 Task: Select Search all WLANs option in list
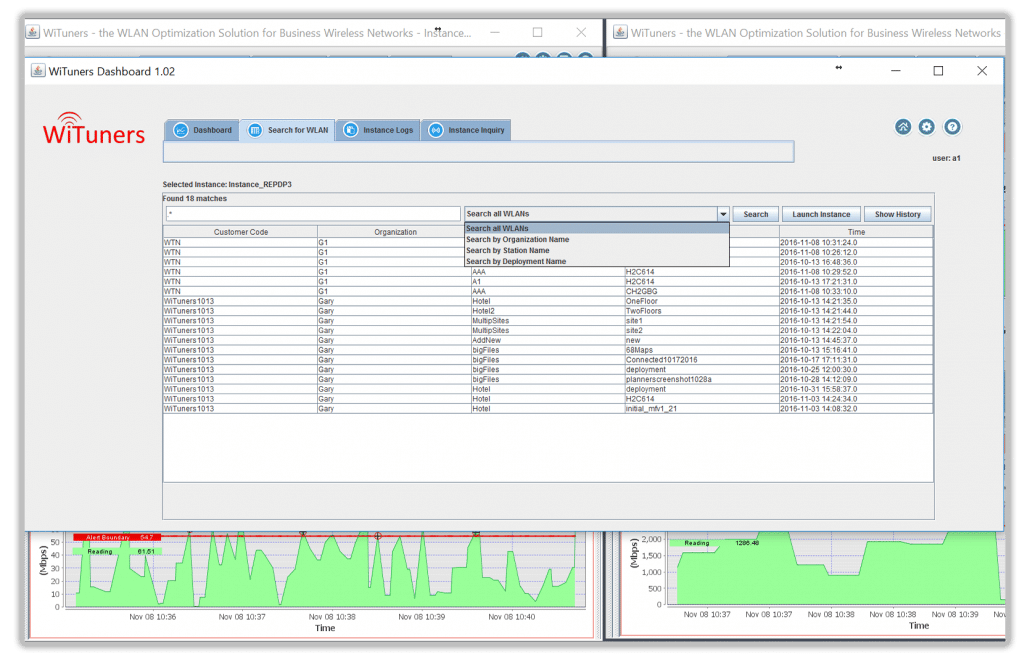pyautogui.click(x=597, y=229)
